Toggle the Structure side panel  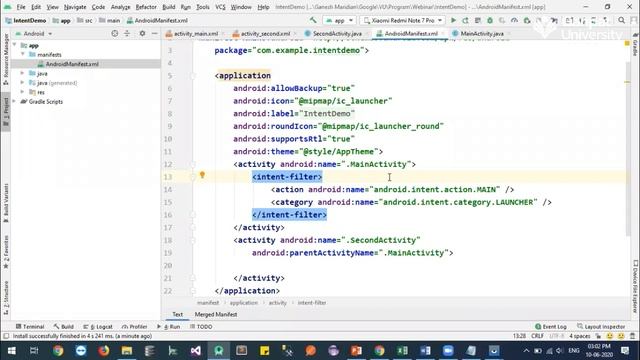pos(6,298)
